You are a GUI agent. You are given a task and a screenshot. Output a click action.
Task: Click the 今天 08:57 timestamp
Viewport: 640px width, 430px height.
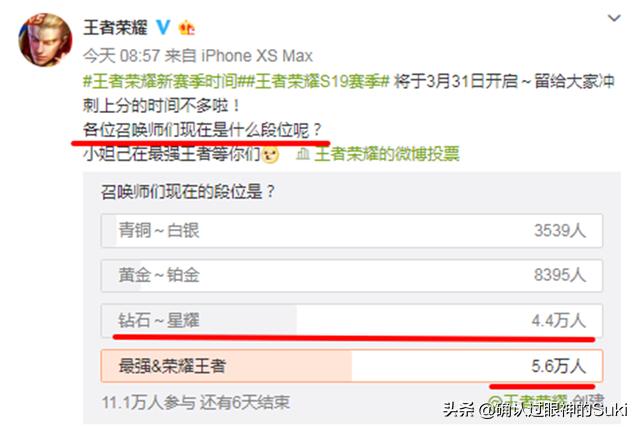(x=121, y=56)
